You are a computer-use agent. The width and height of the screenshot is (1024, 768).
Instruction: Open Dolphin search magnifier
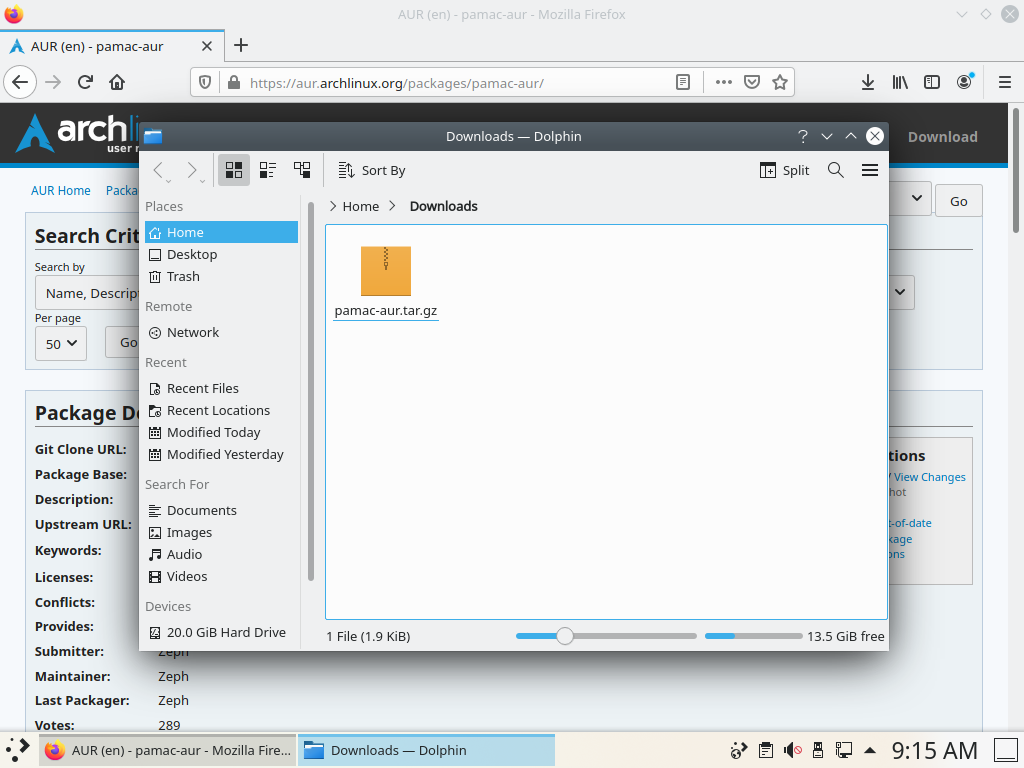835,170
